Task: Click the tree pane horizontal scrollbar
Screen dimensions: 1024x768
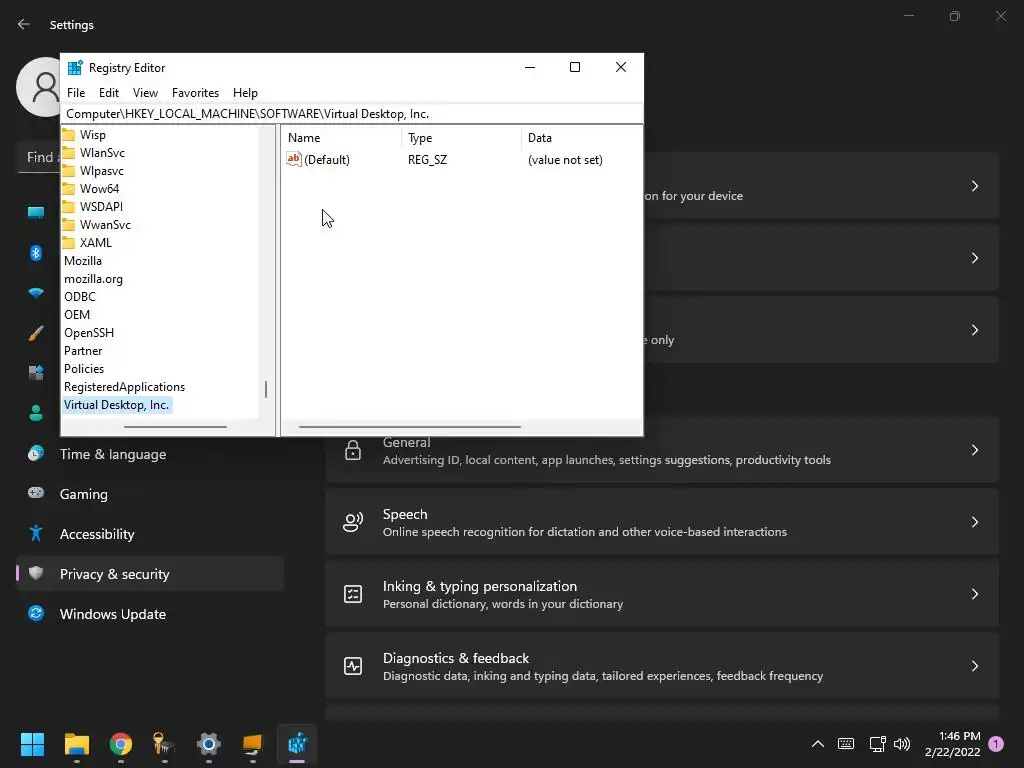Action: (x=175, y=427)
